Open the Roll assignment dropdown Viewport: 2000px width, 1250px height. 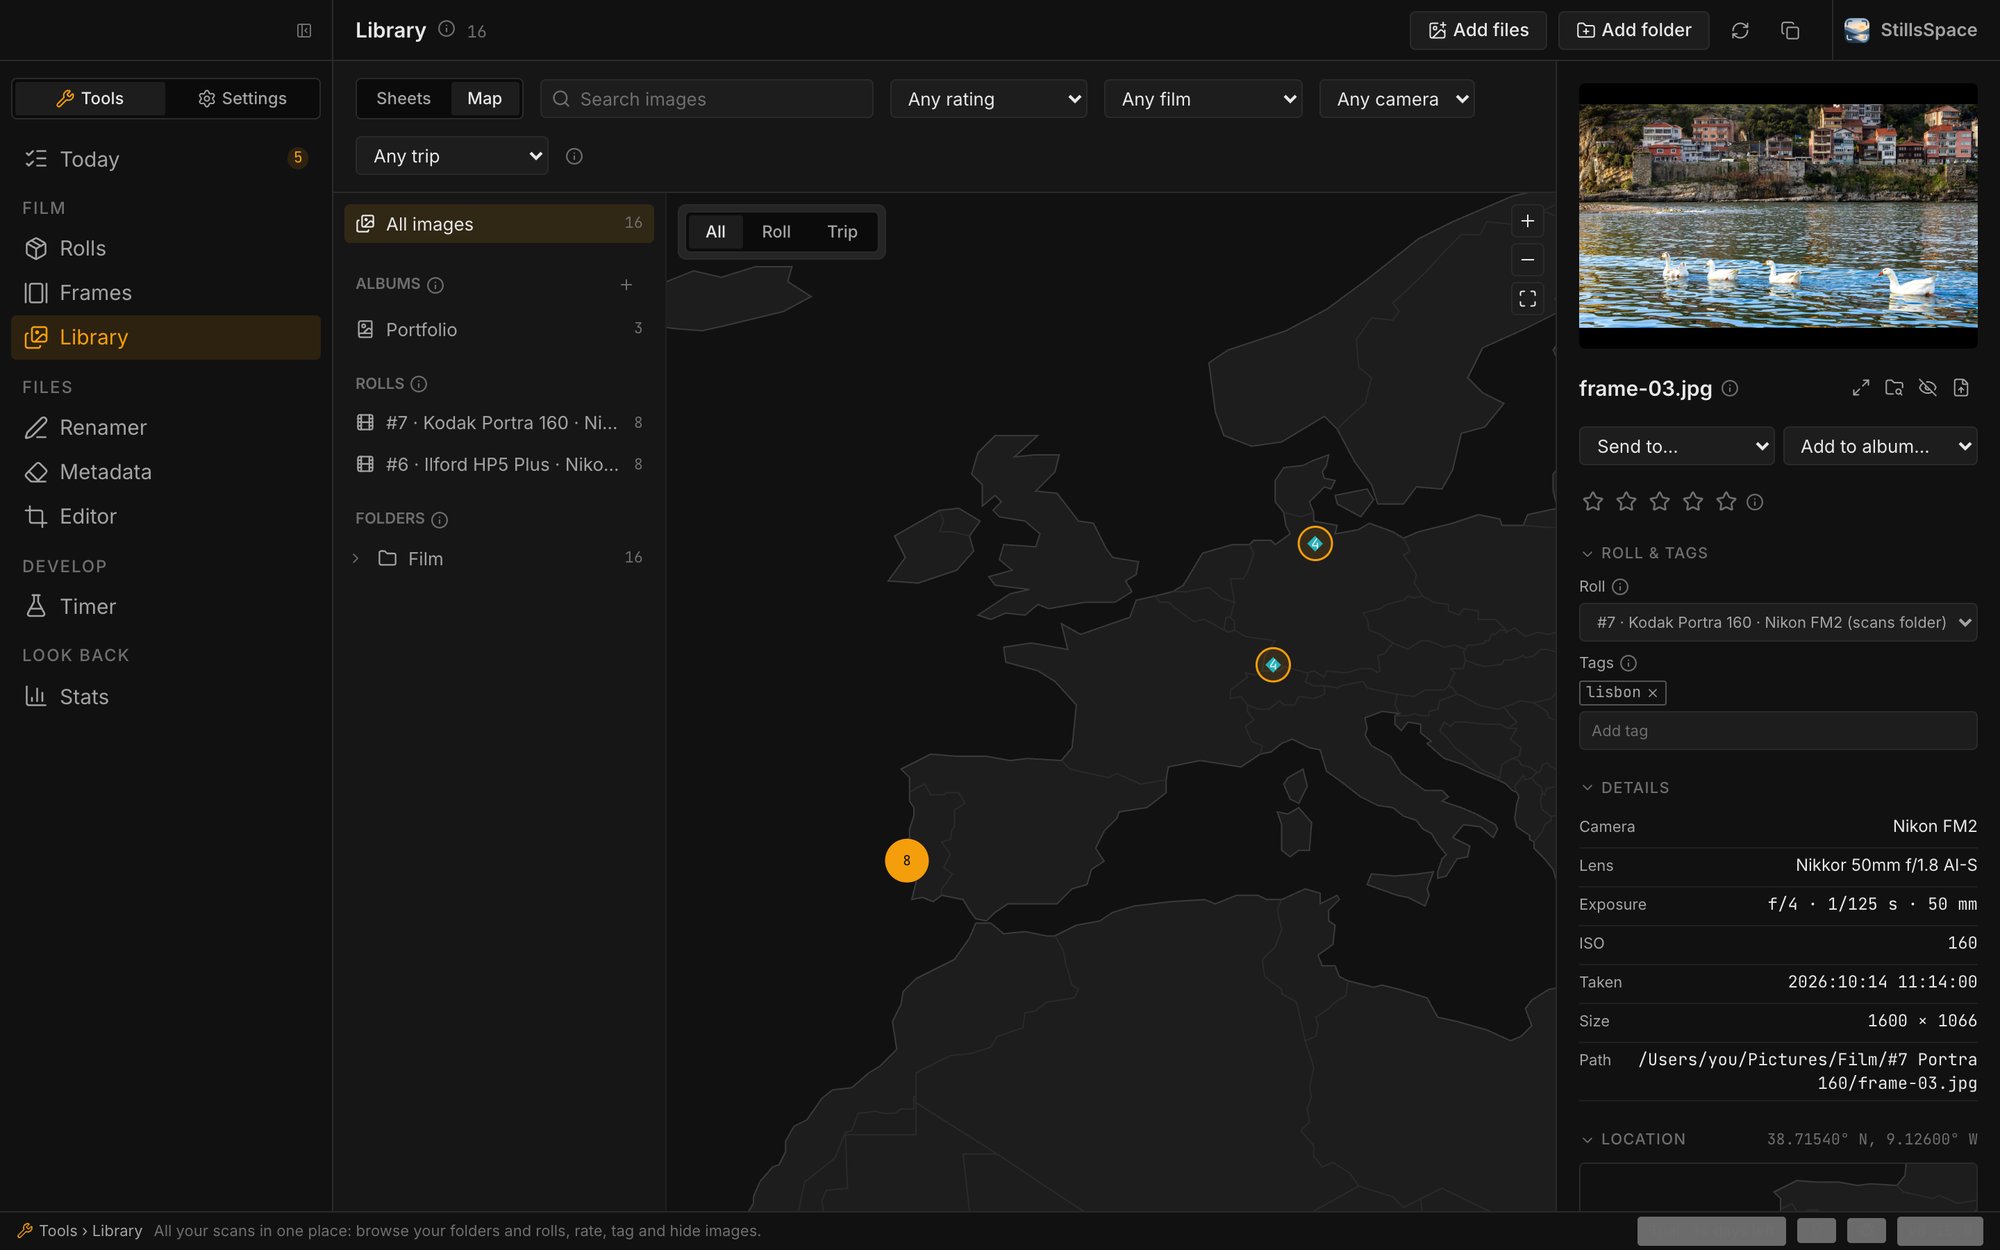pos(1778,622)
